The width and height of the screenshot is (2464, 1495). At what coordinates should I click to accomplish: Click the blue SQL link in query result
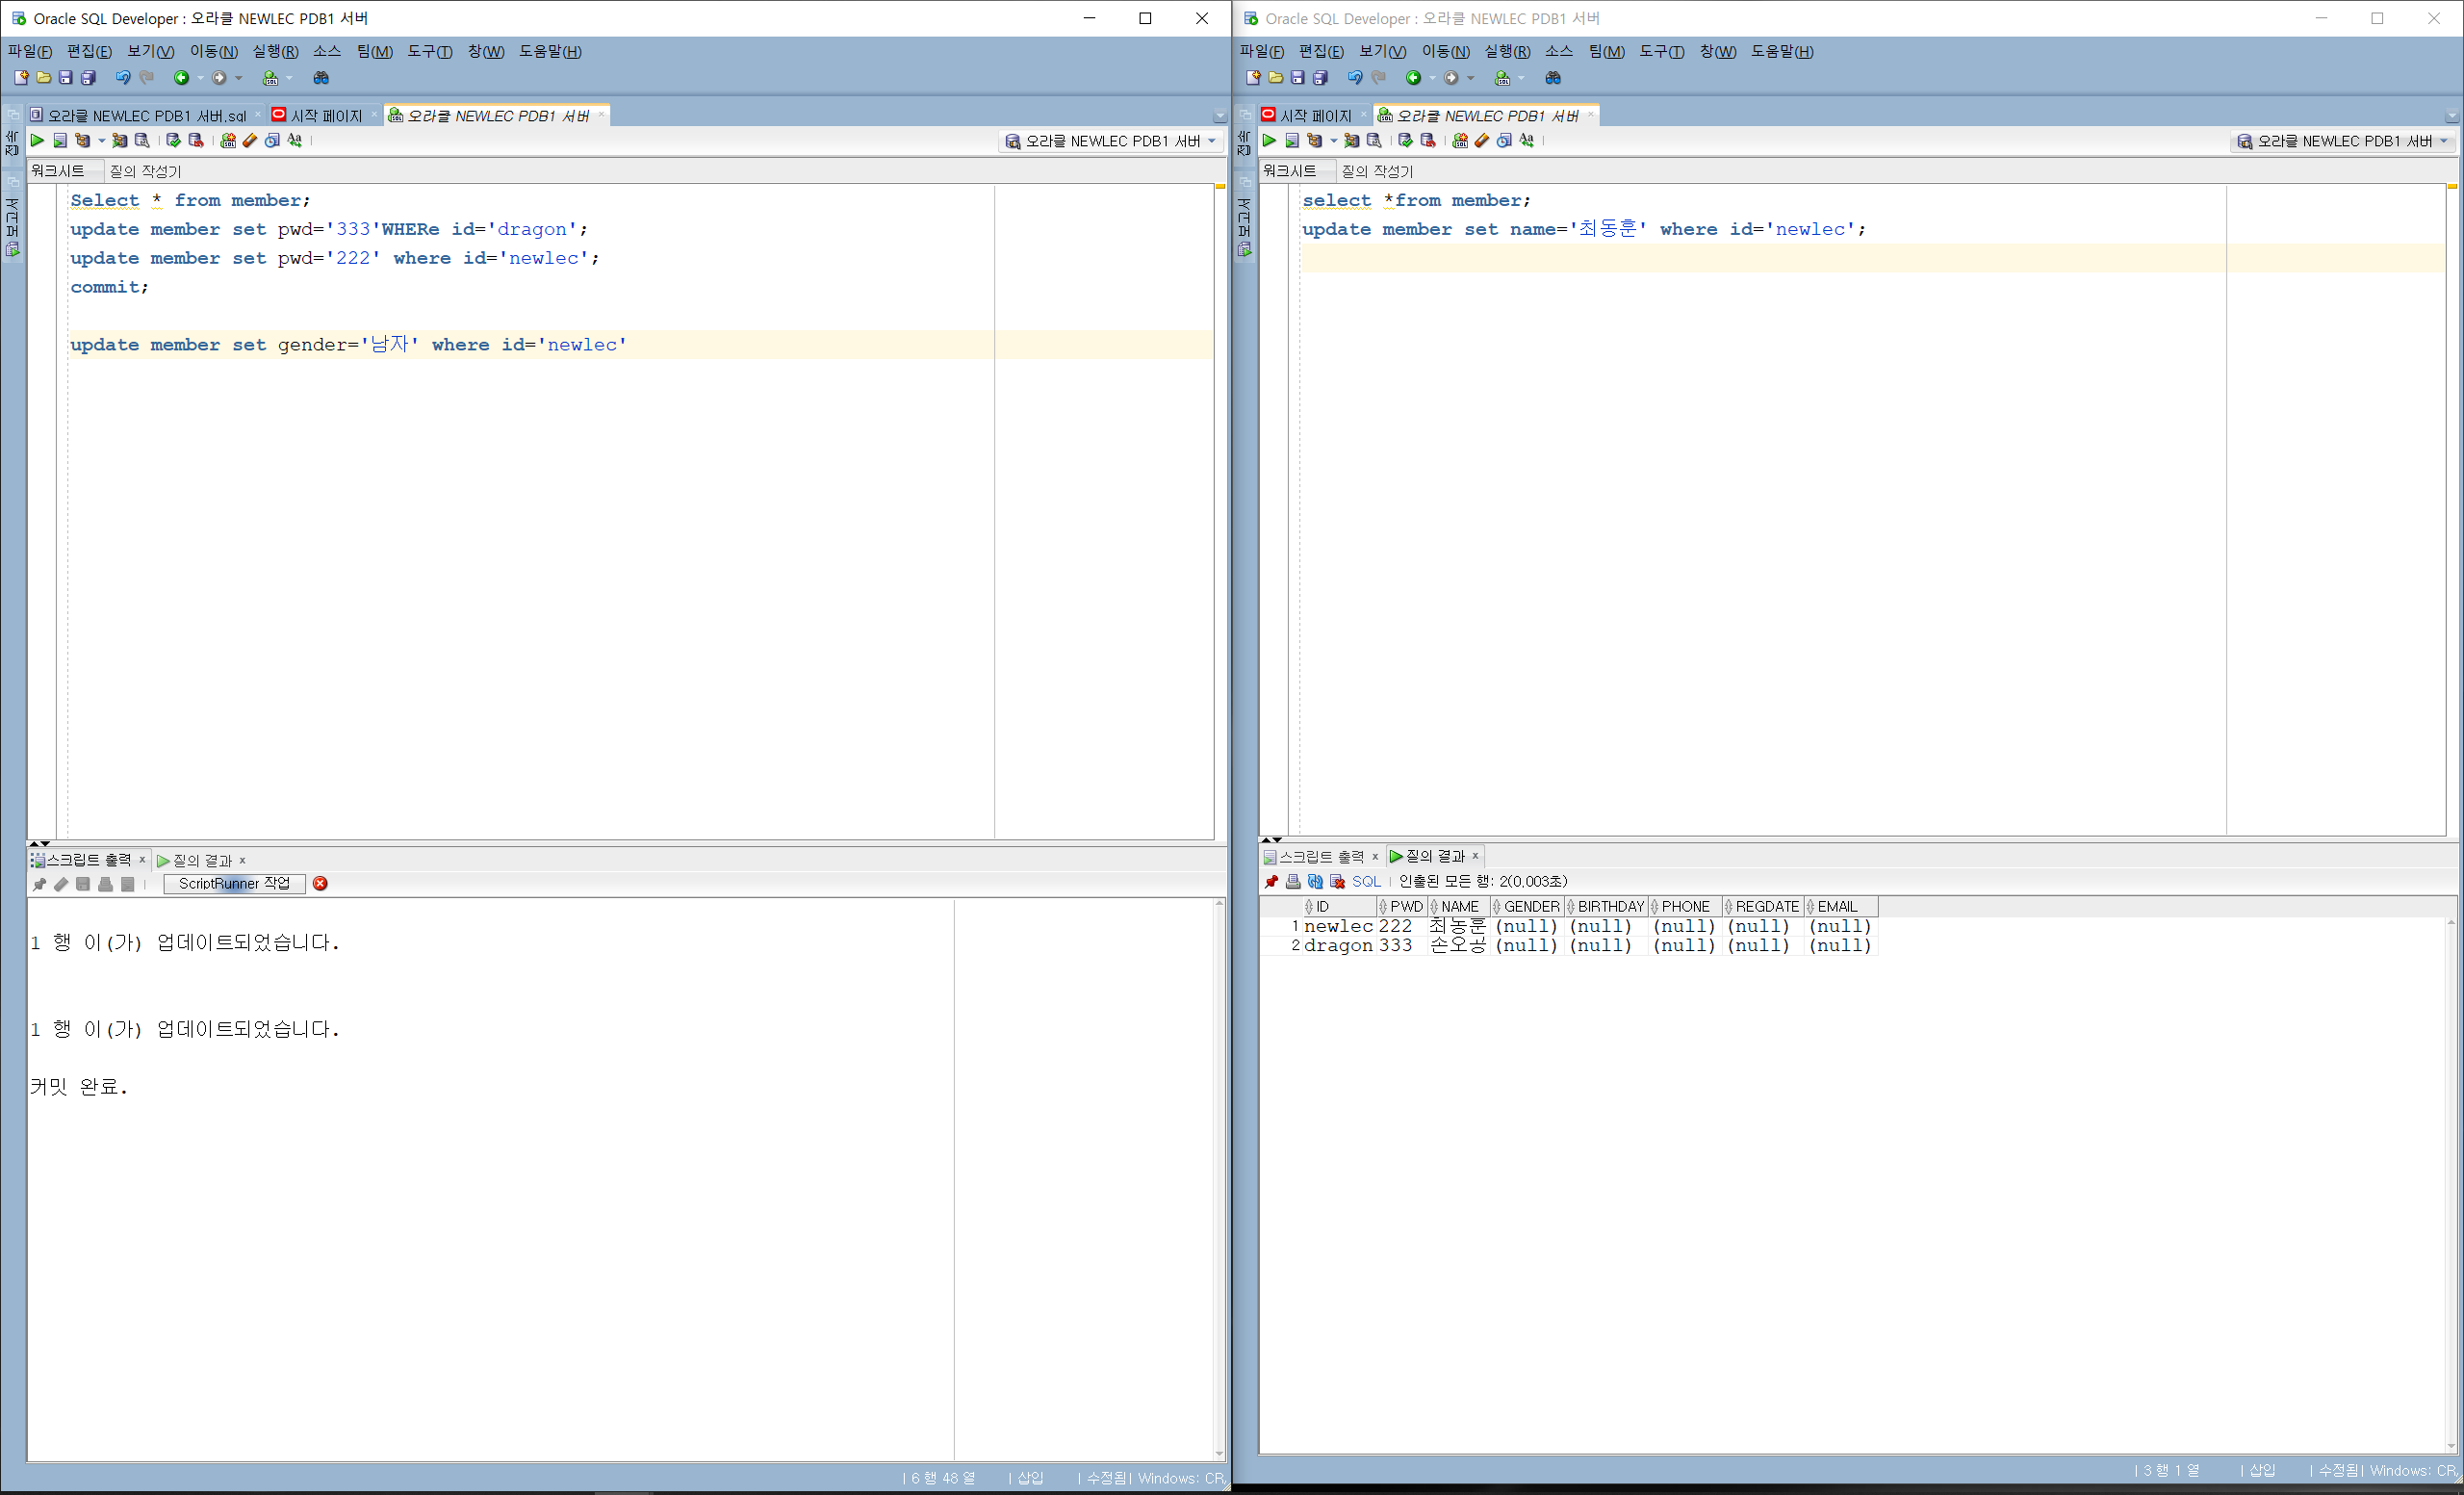point(1366,881)
